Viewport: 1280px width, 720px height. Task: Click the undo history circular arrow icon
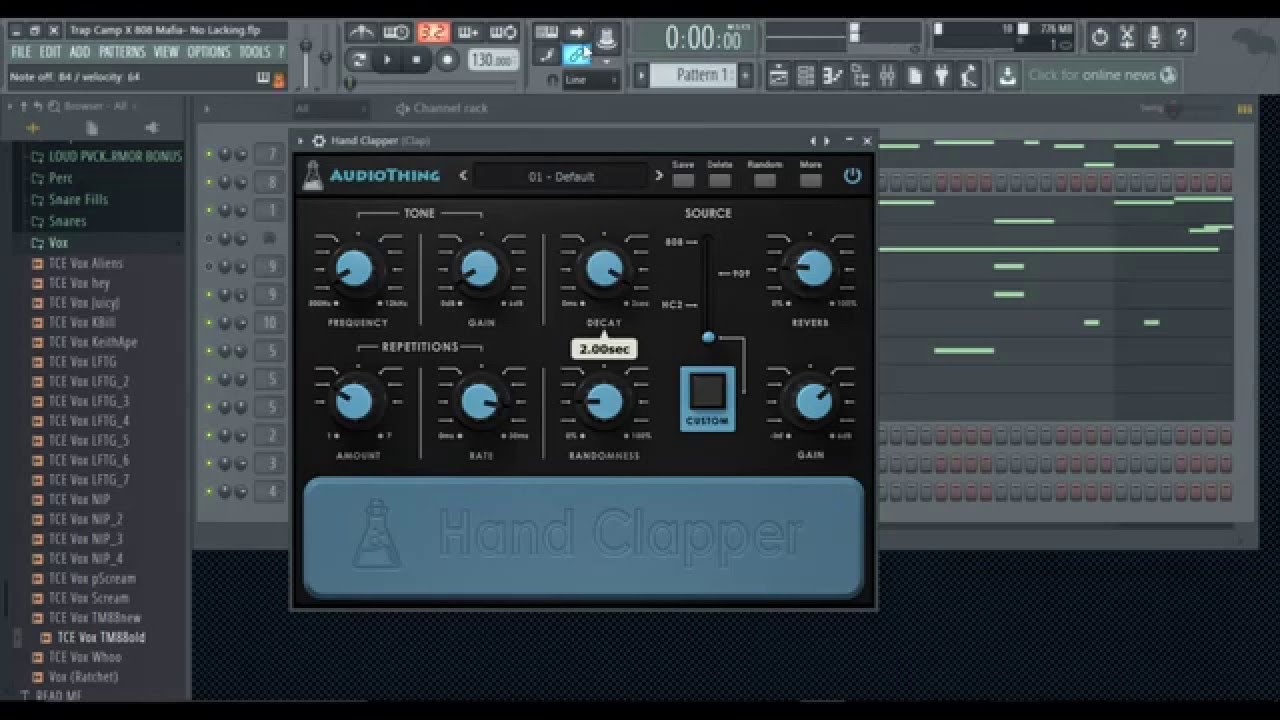coord(1100,37)
